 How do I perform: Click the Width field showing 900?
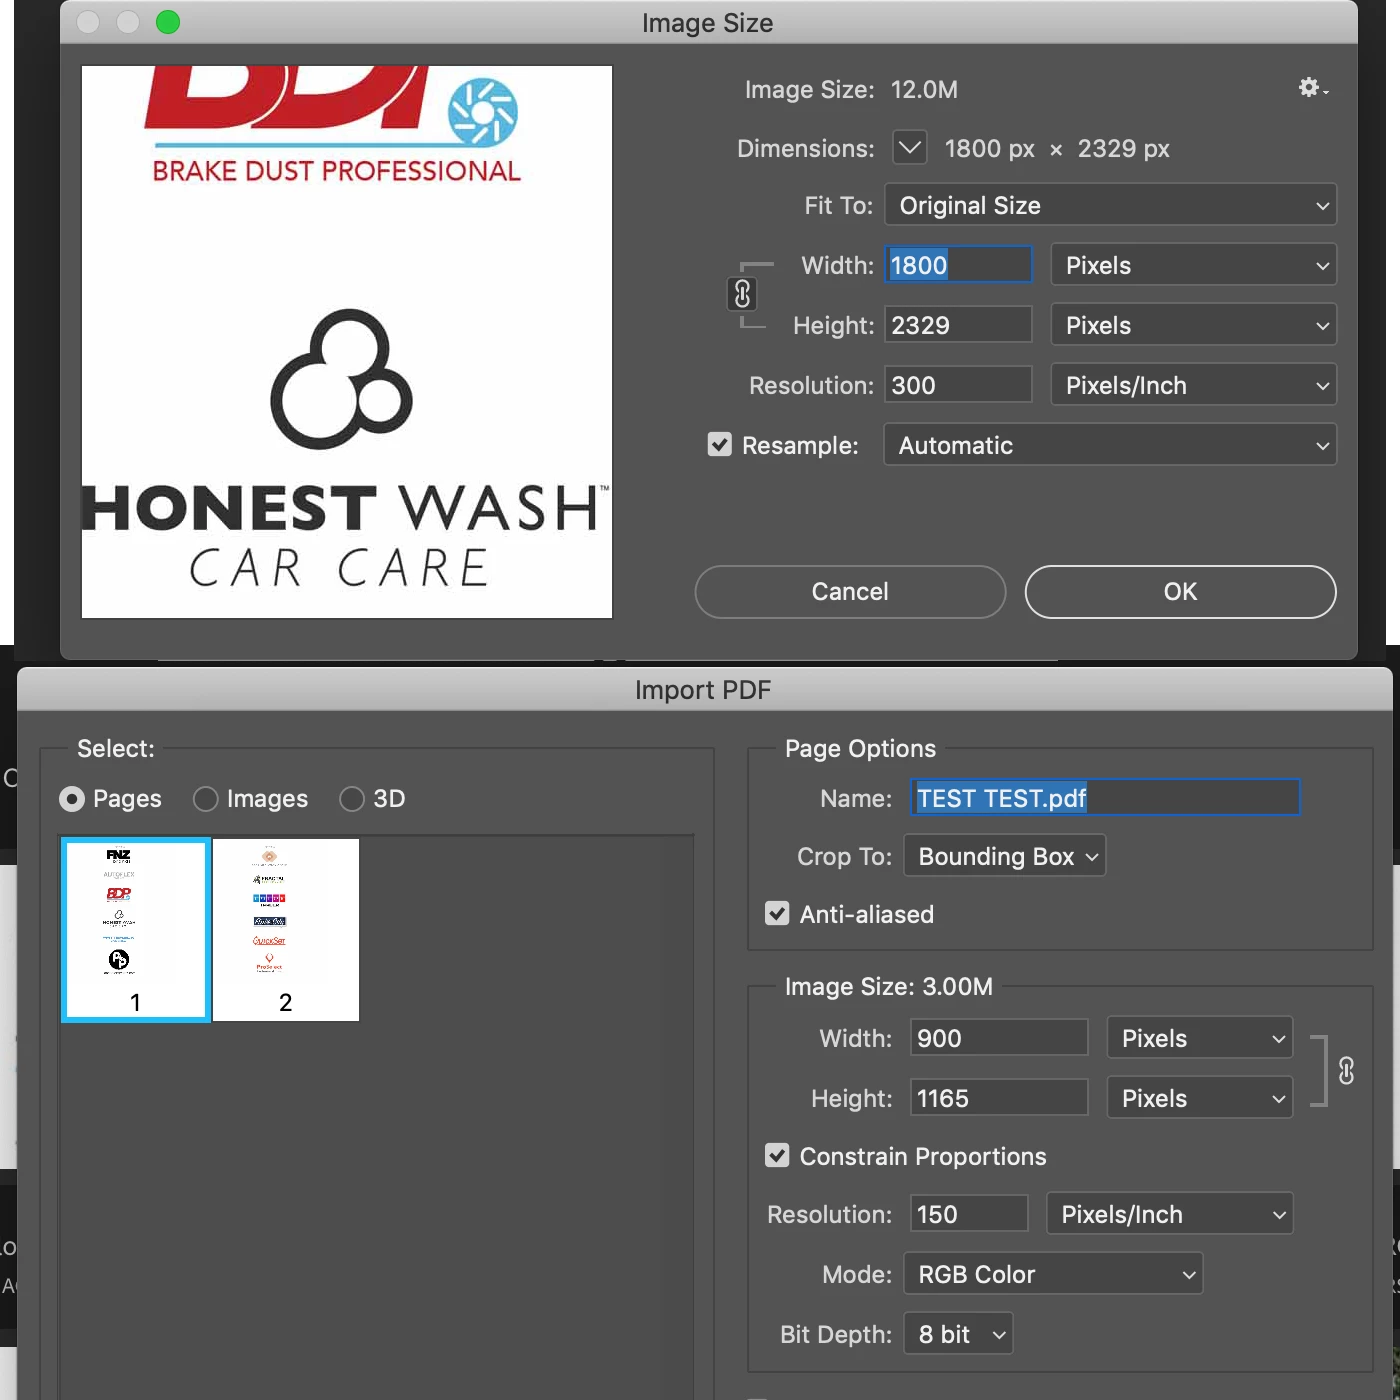pos(999,1038)
